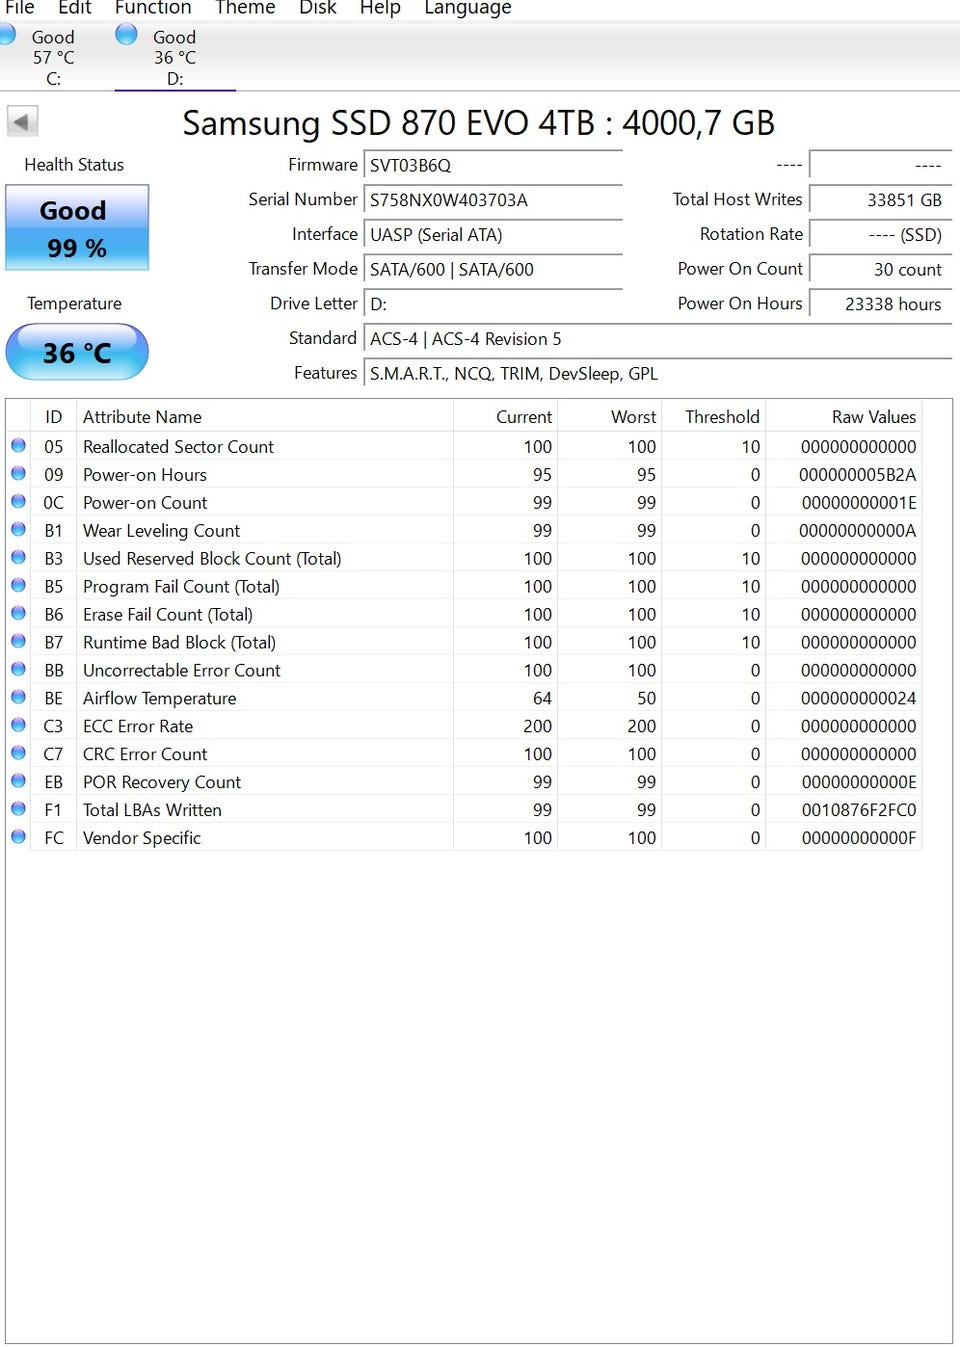Viewport: 960px width, 1347px height.
Task: Click the Raw Values column header
Action: tap(844, 417)
